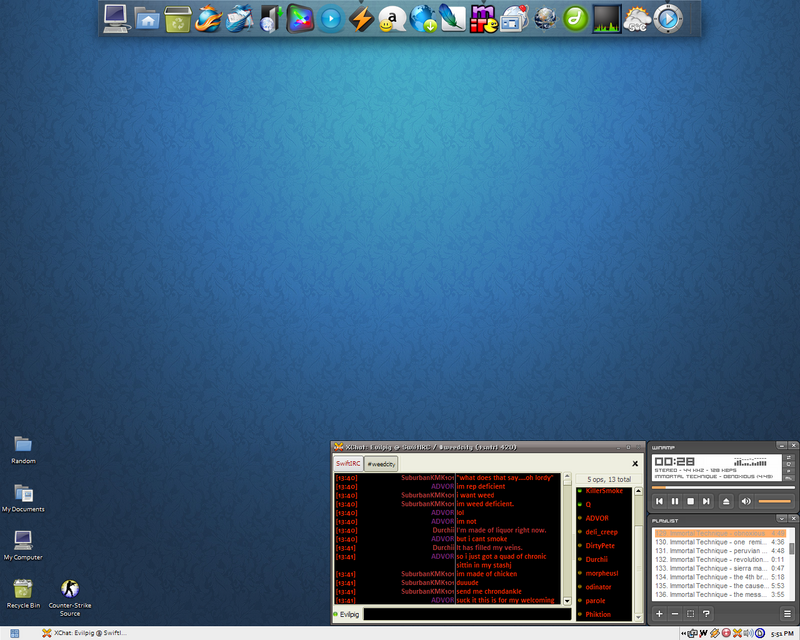
Task: Add files with playlist plus button
Action: 659,613
